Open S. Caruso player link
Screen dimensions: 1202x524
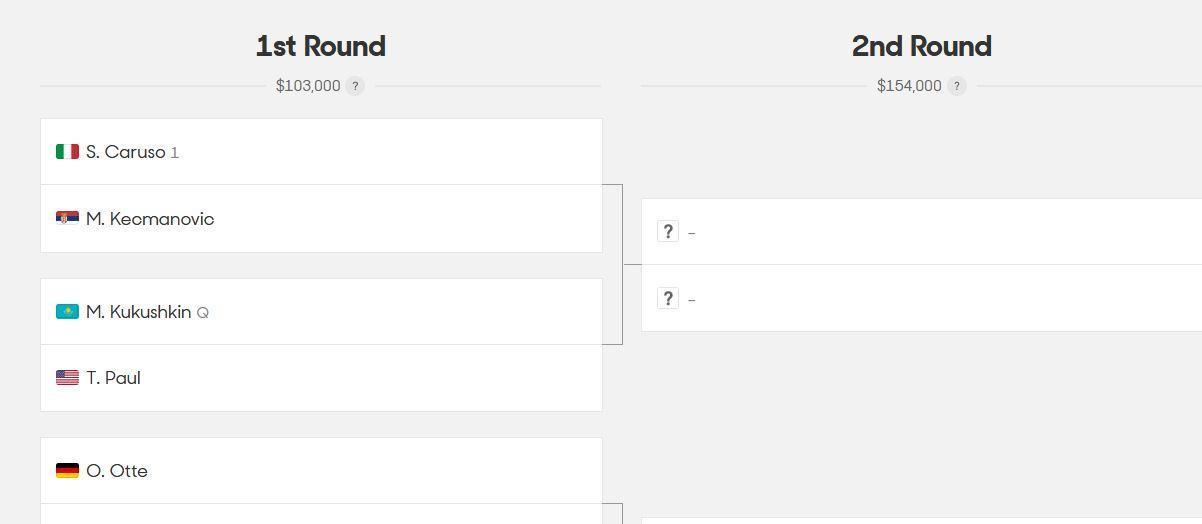[x=125, y=152]
